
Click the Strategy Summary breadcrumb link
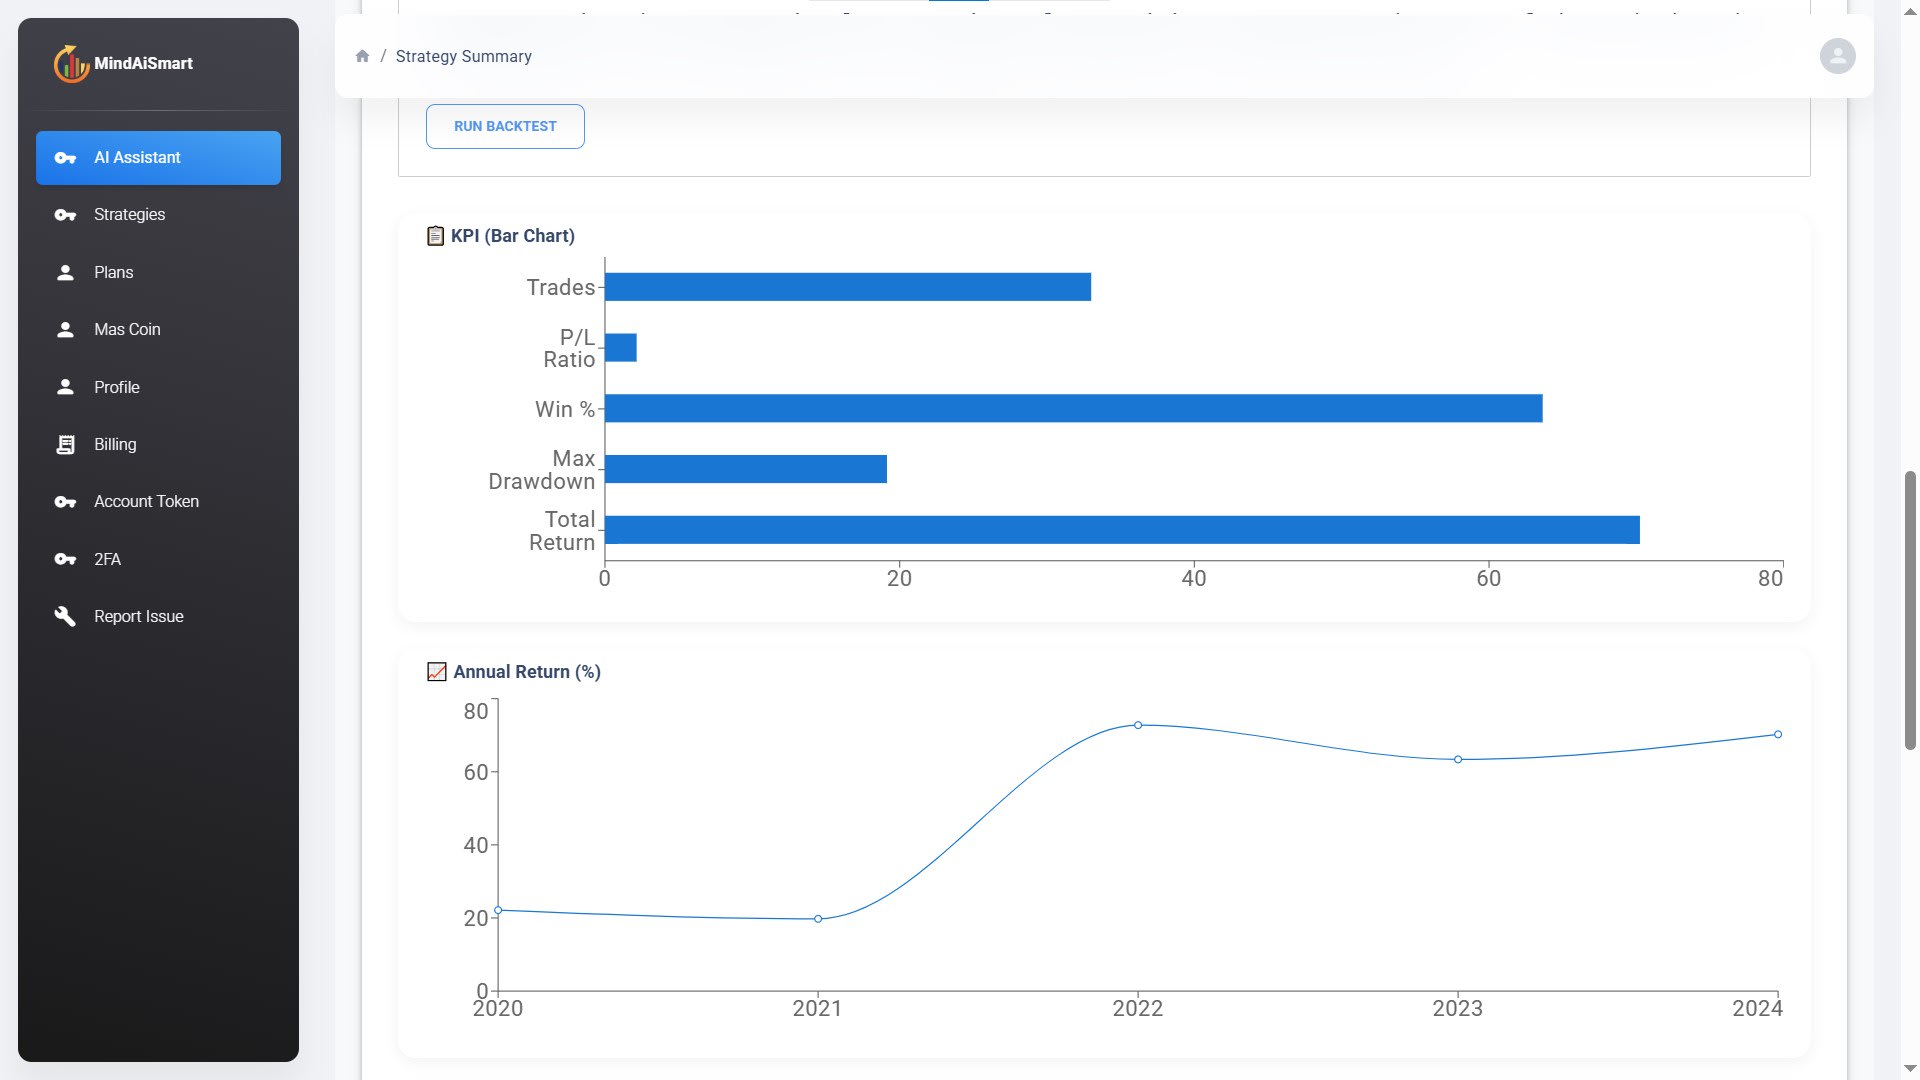[464, 56]
